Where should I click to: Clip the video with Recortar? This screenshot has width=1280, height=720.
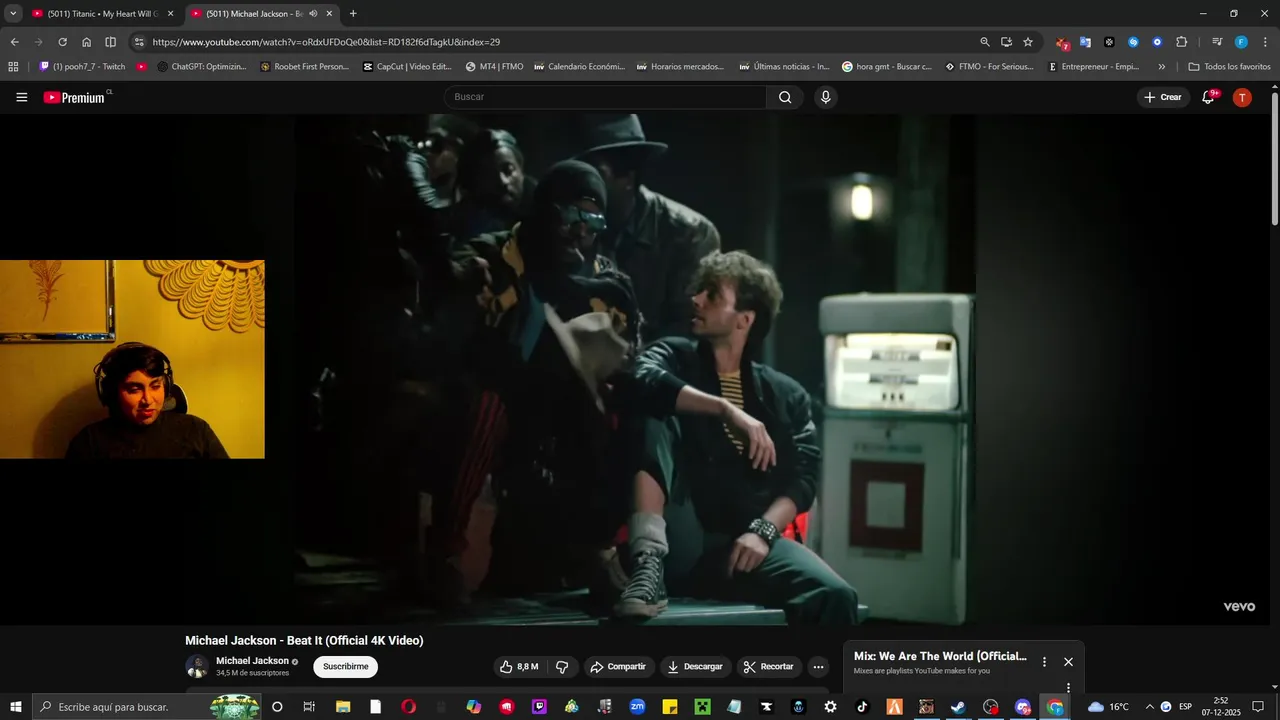click(769, 667)
